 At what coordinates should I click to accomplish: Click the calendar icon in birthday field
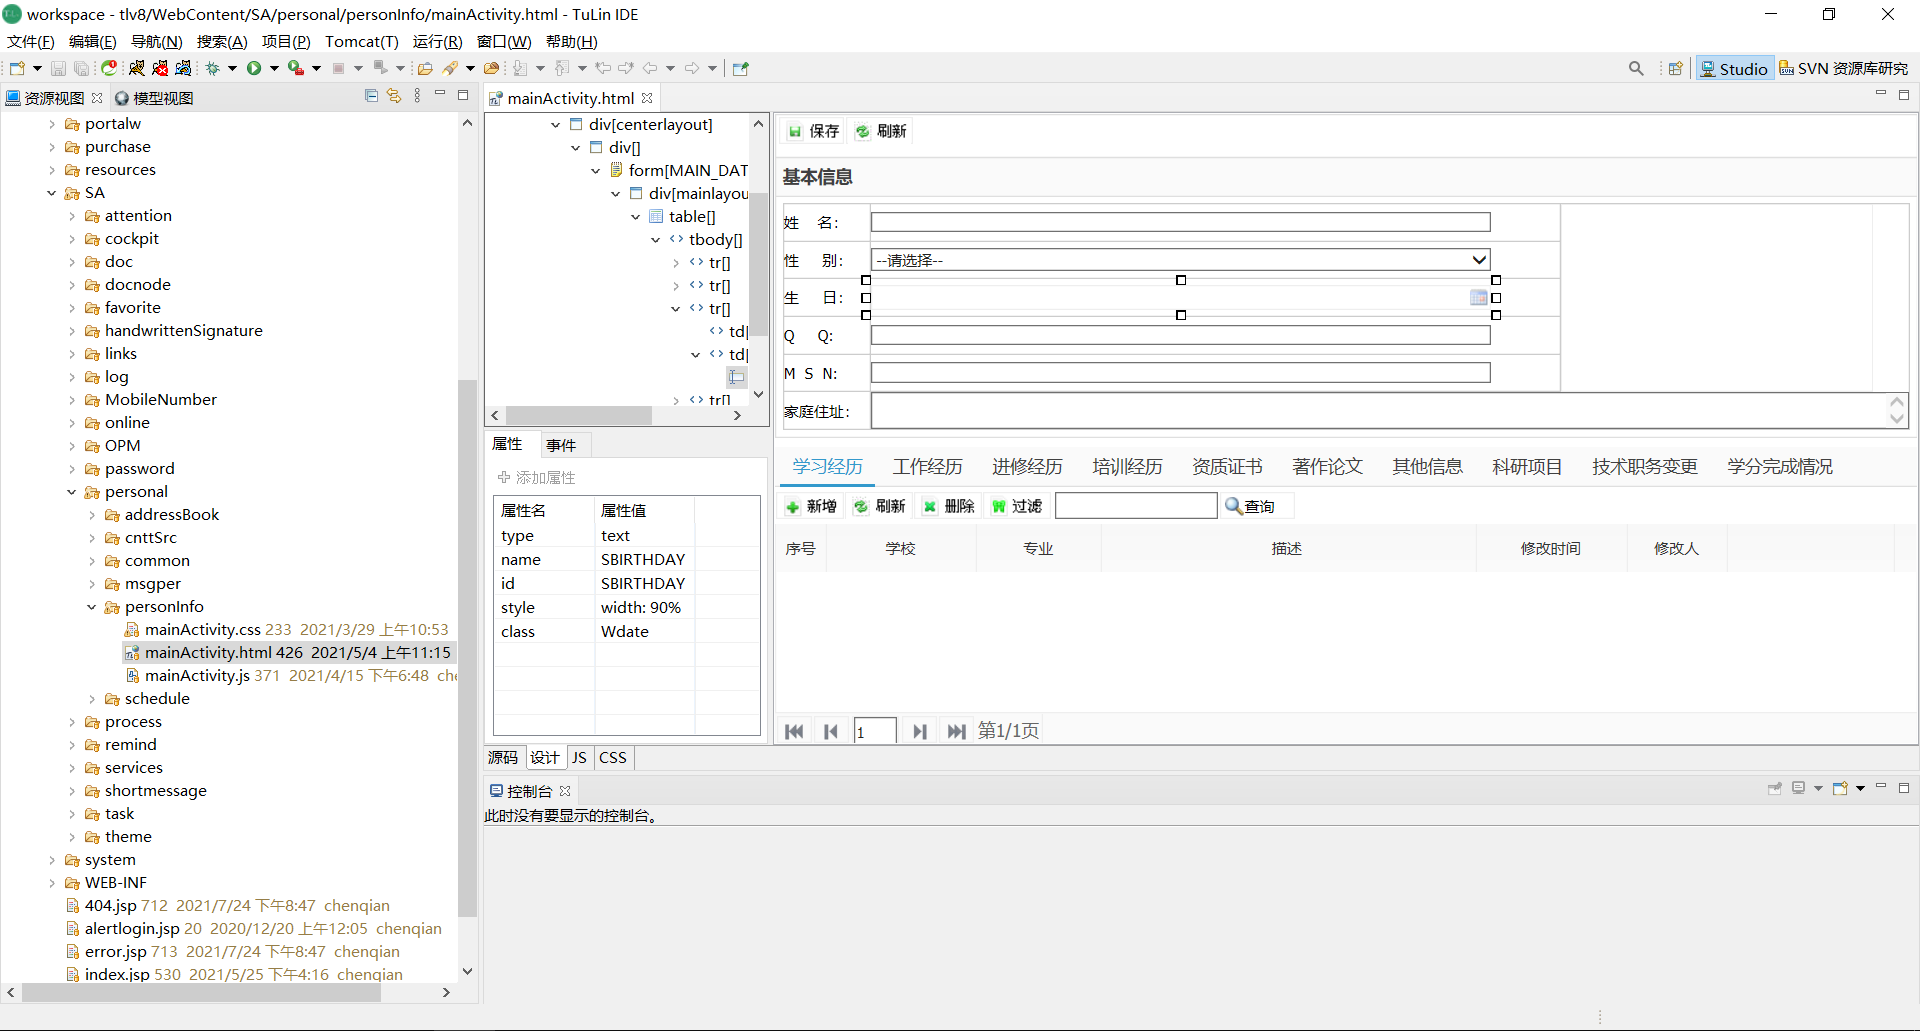(x=1478, y=297)
